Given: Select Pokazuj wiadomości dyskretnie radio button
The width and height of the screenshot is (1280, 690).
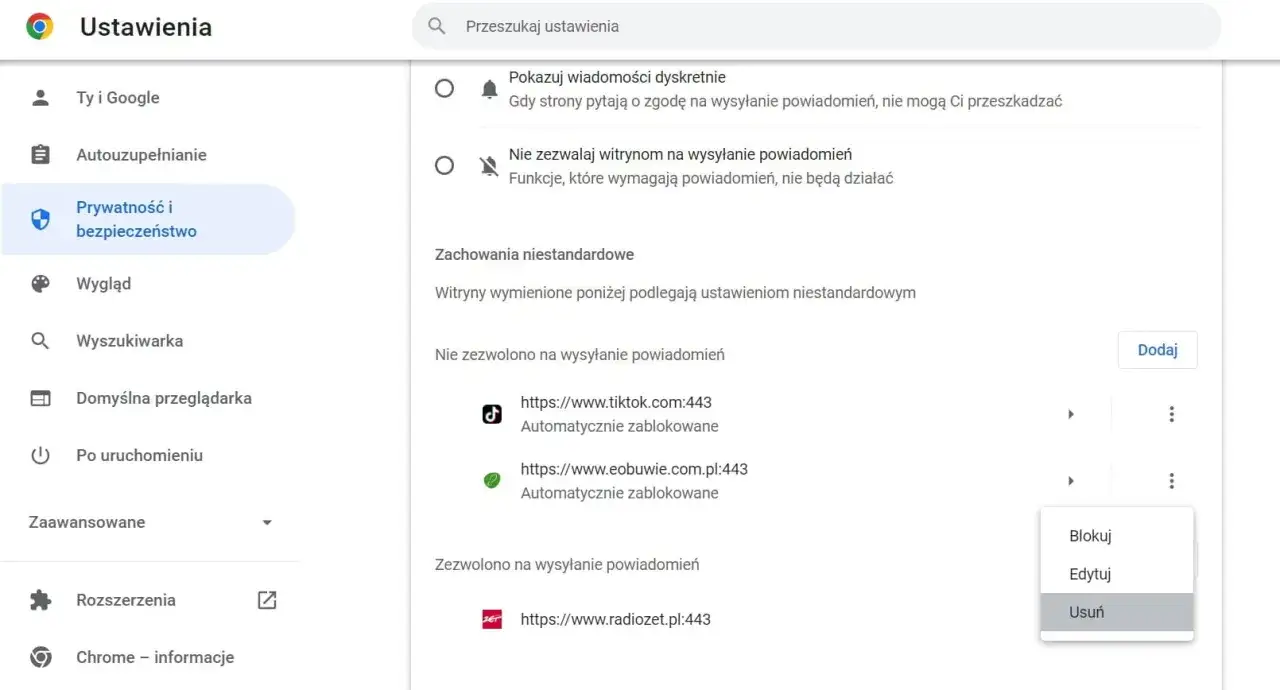Looking at the screenshot, I should [444, 88].
